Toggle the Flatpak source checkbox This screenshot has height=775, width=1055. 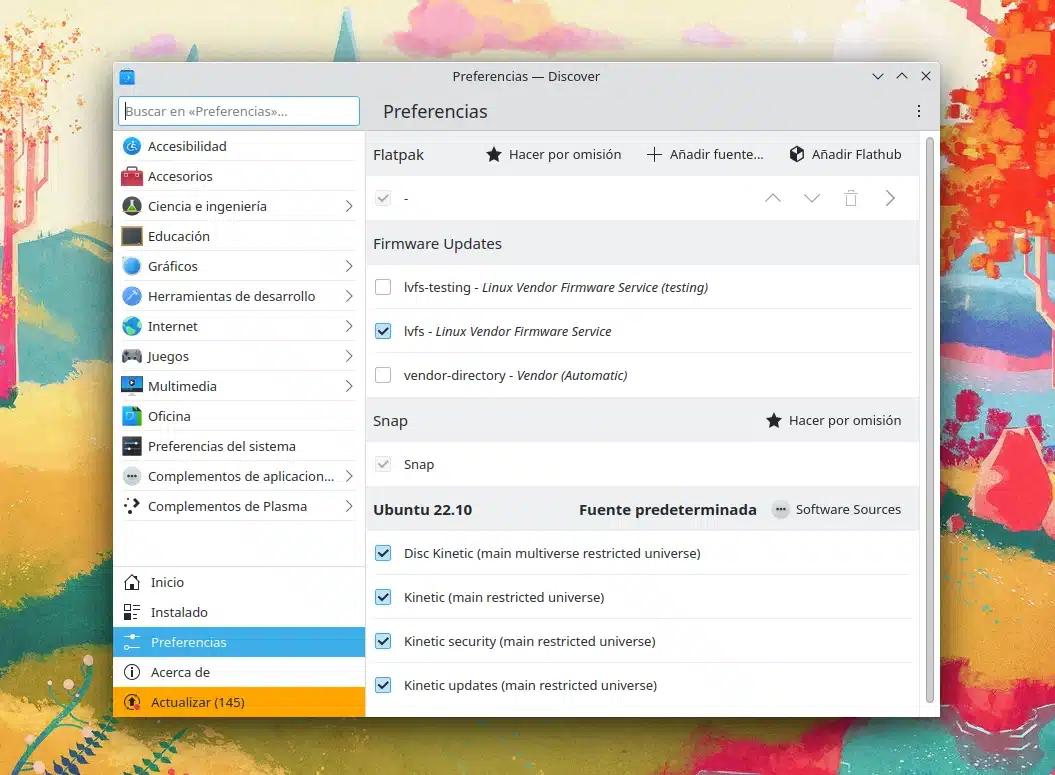point(383,198)
